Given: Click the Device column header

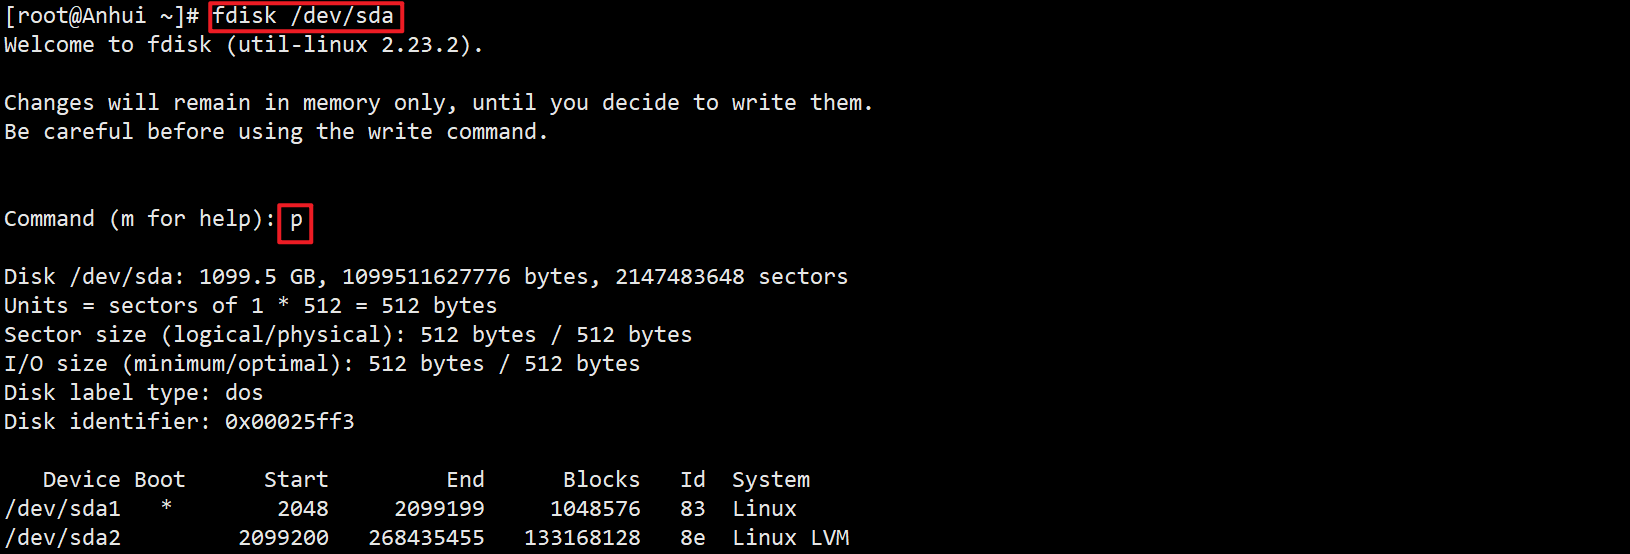Looking at the screenshot, I should (81, 480).
